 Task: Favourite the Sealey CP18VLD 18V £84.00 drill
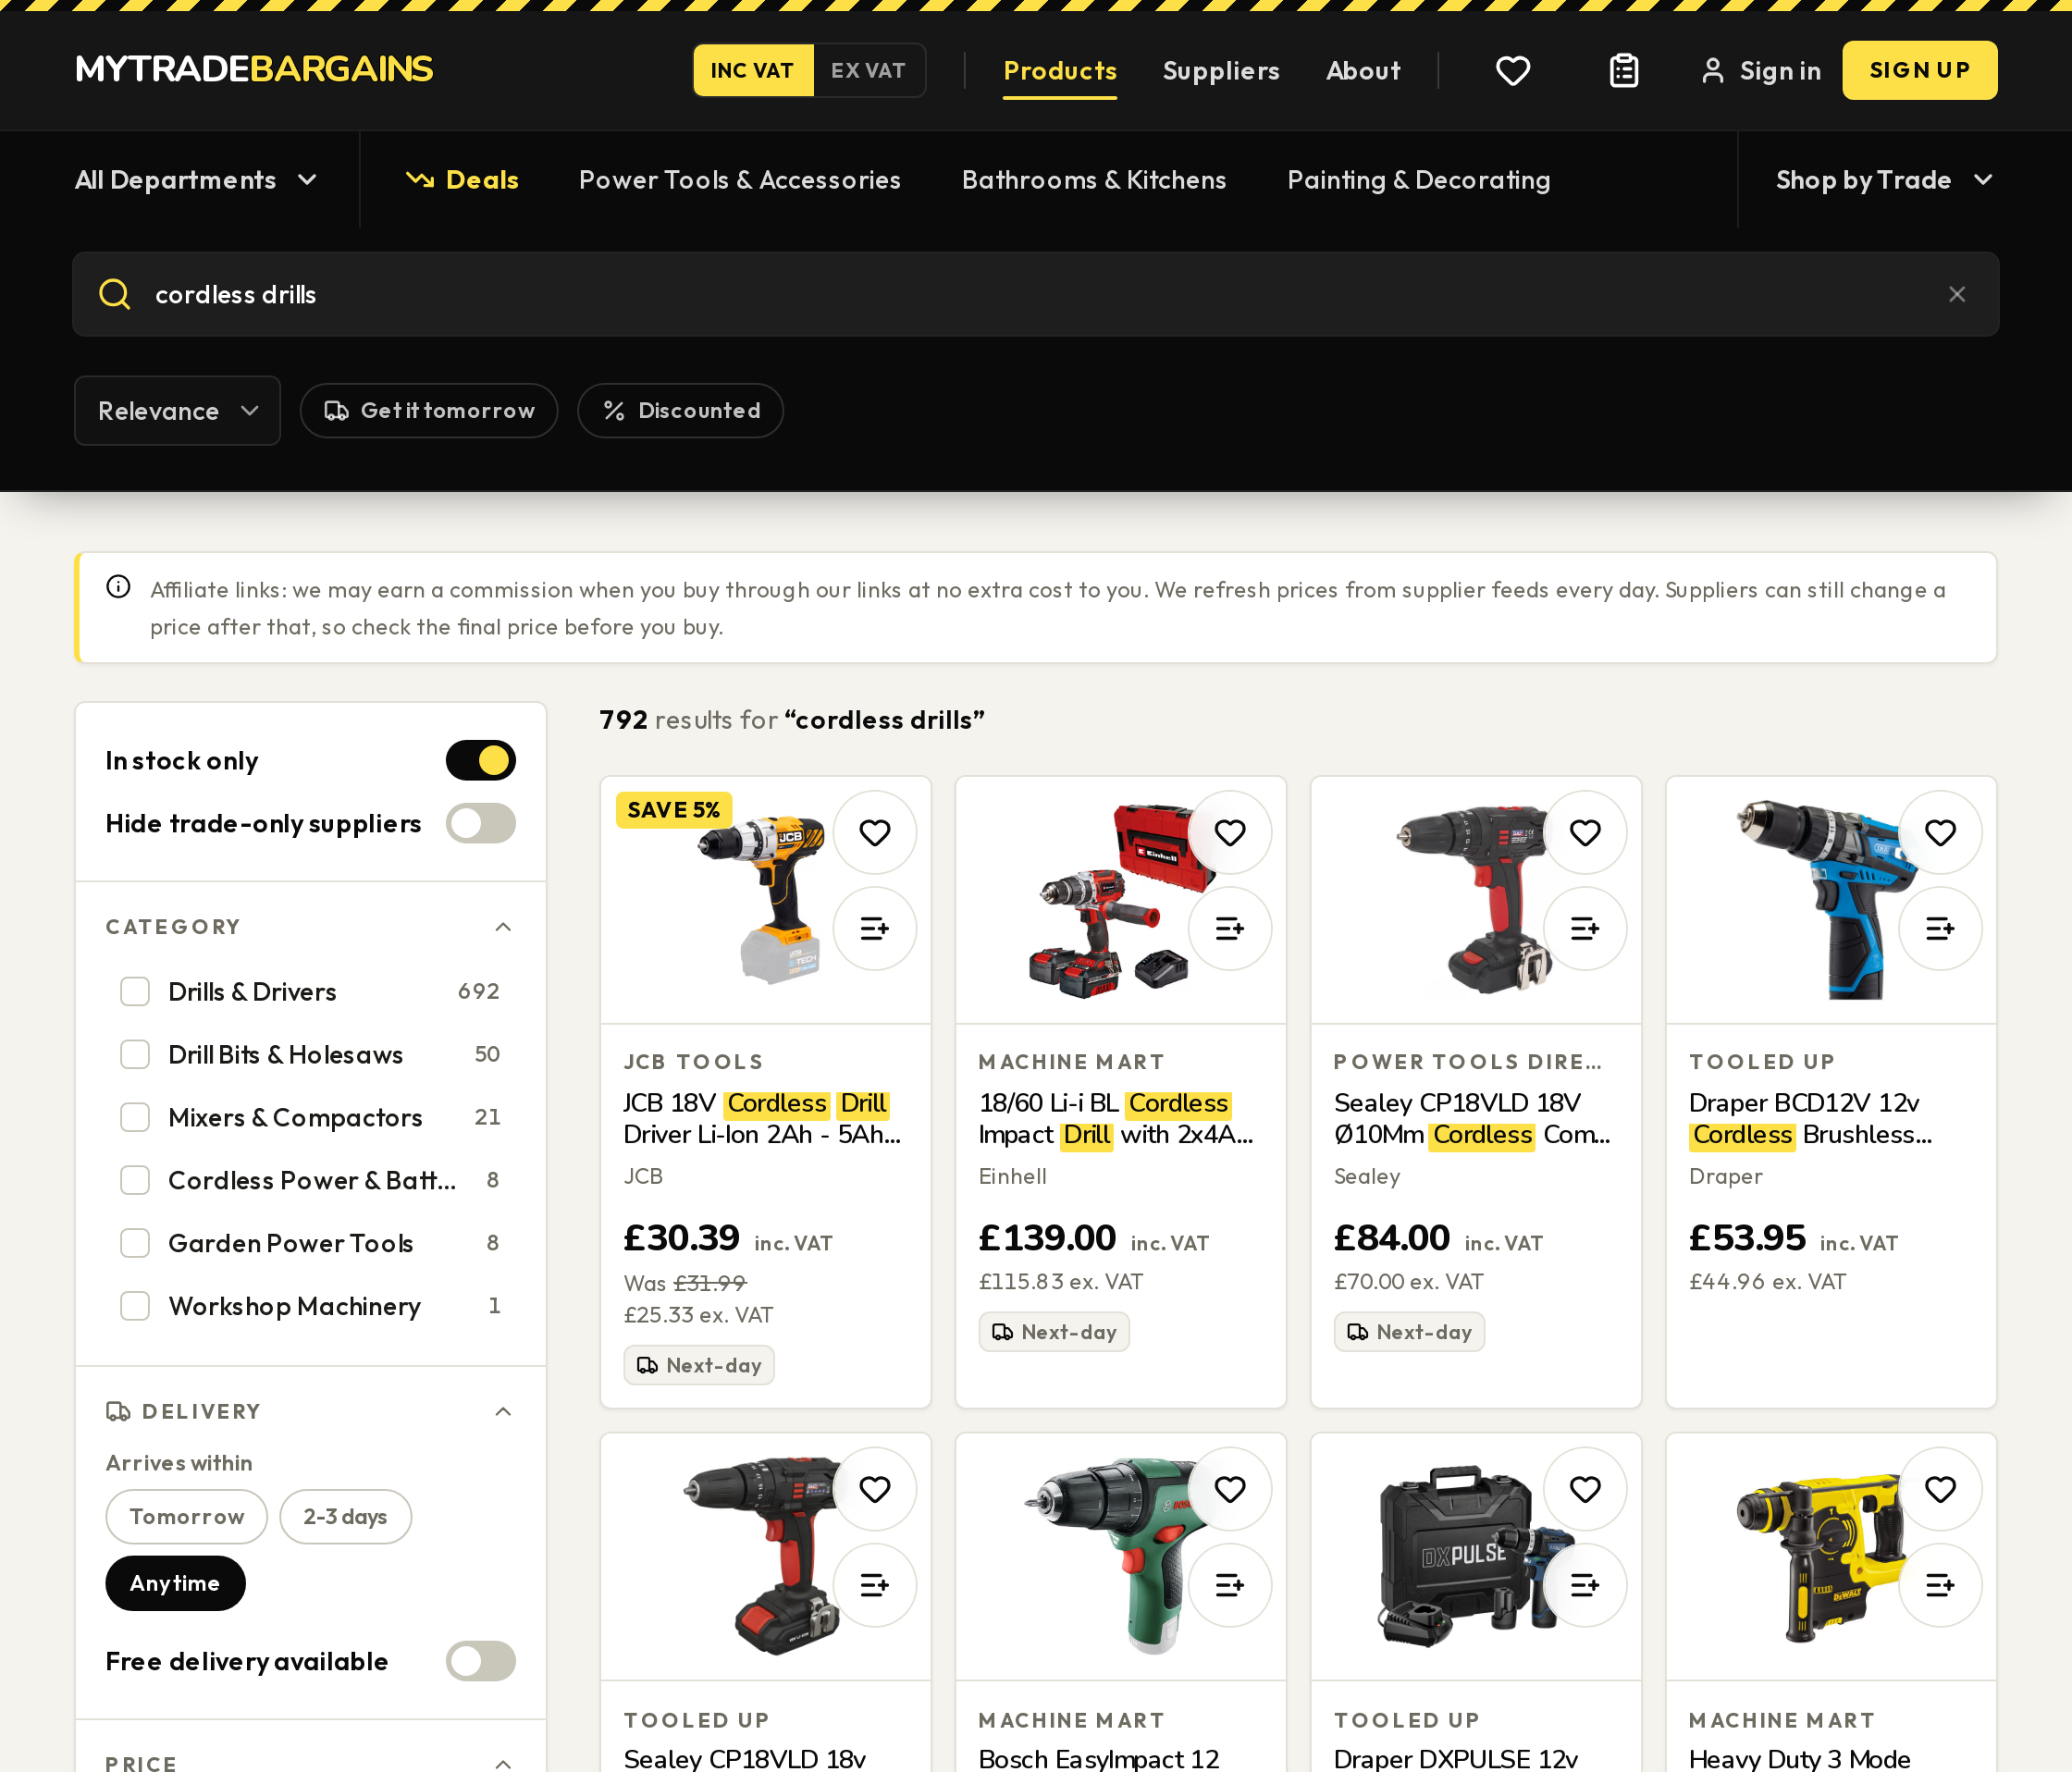click(1584, 832)
